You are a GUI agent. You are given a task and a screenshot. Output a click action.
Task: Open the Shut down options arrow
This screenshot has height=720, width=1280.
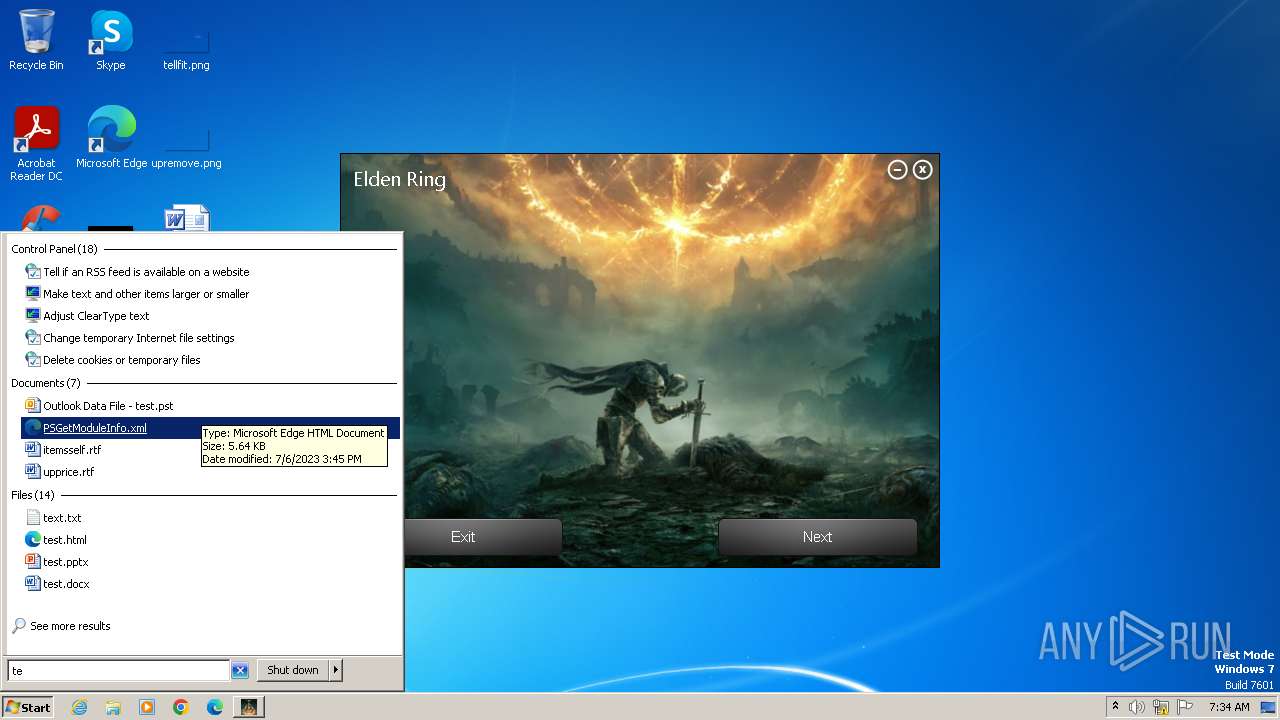[336, 670]
